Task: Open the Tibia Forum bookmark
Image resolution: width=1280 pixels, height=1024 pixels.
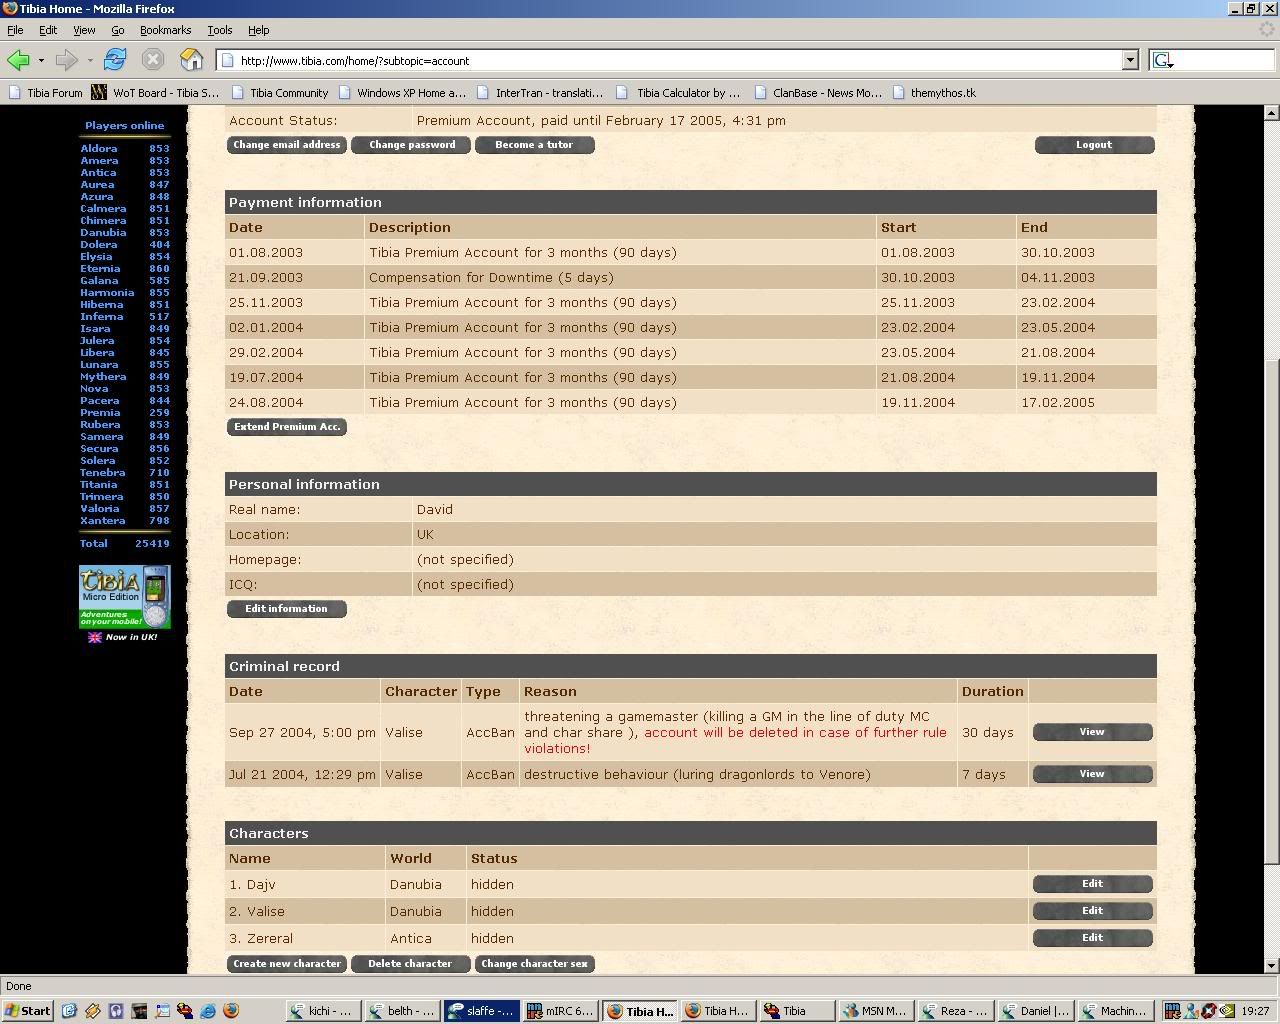Action: (45, 92)
